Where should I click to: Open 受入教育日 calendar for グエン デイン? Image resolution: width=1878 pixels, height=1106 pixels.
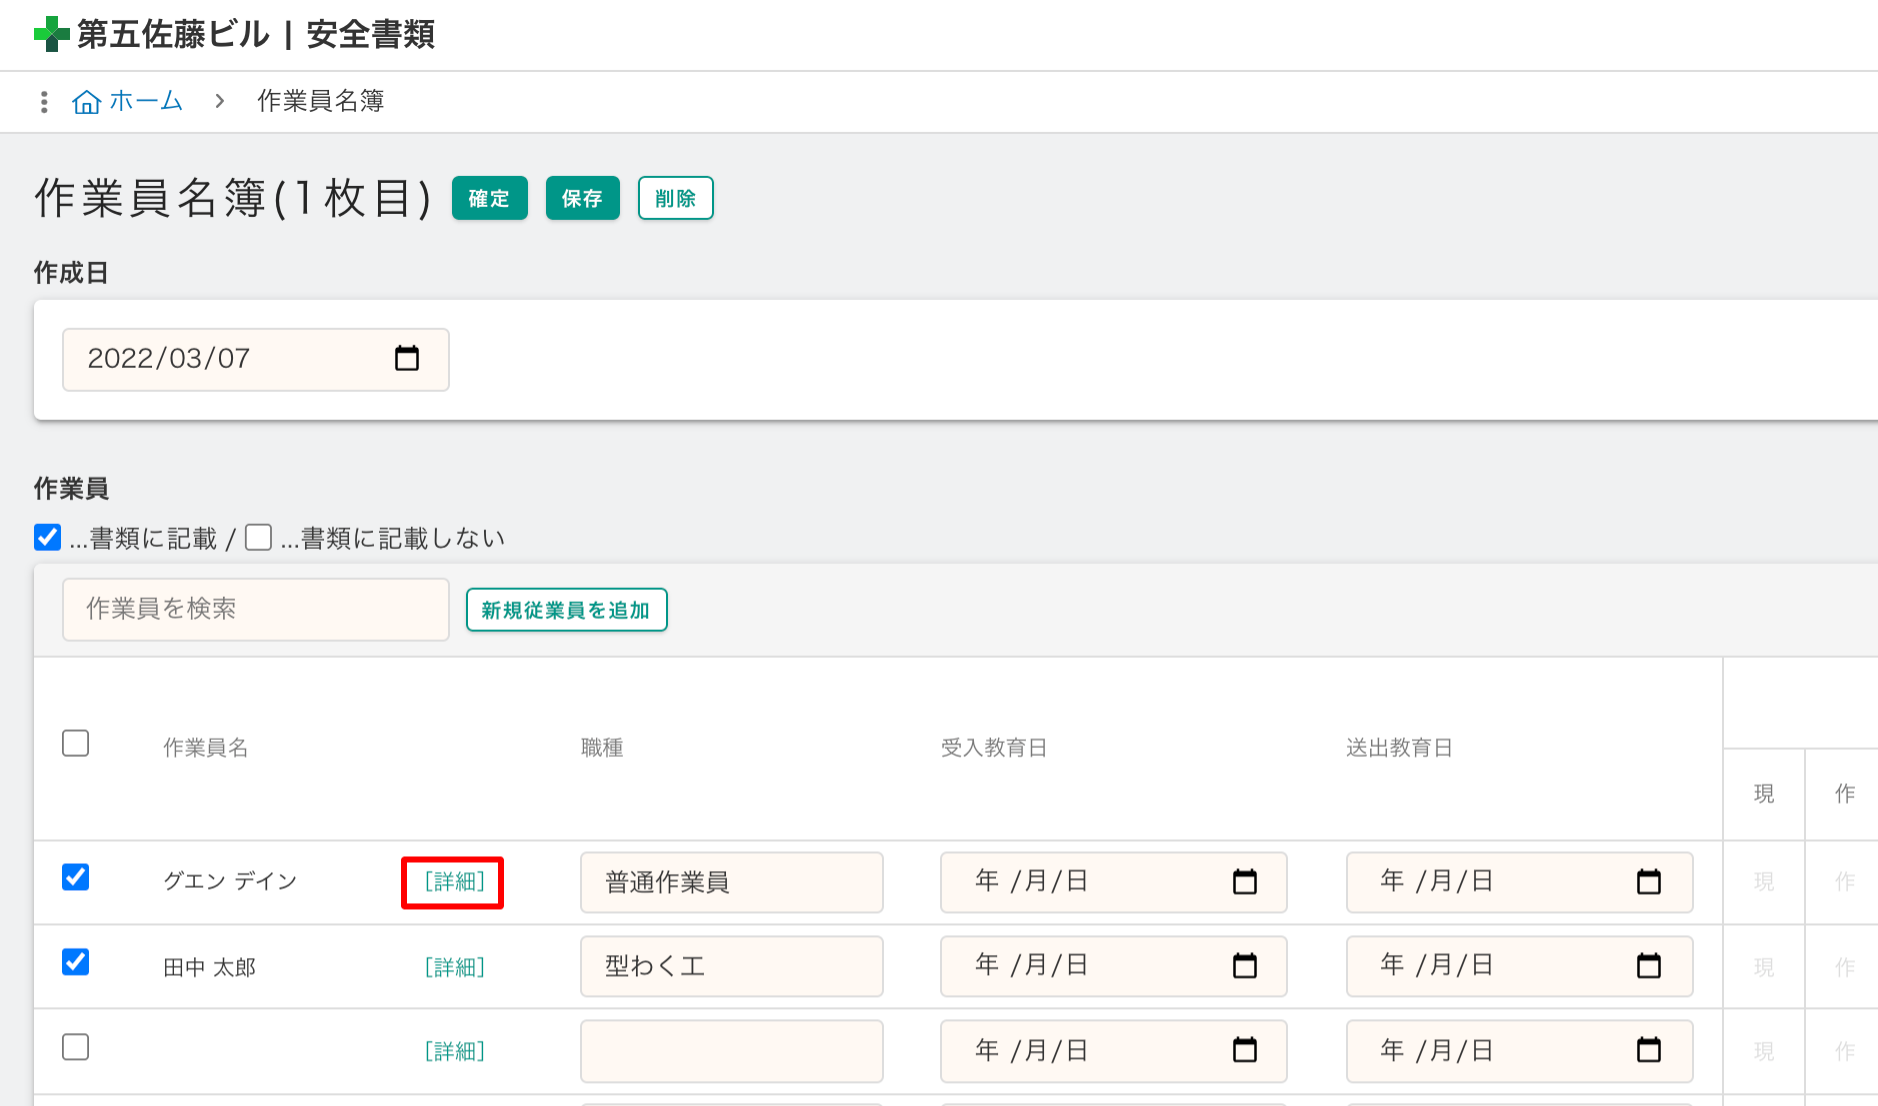tap(1244, 882)
